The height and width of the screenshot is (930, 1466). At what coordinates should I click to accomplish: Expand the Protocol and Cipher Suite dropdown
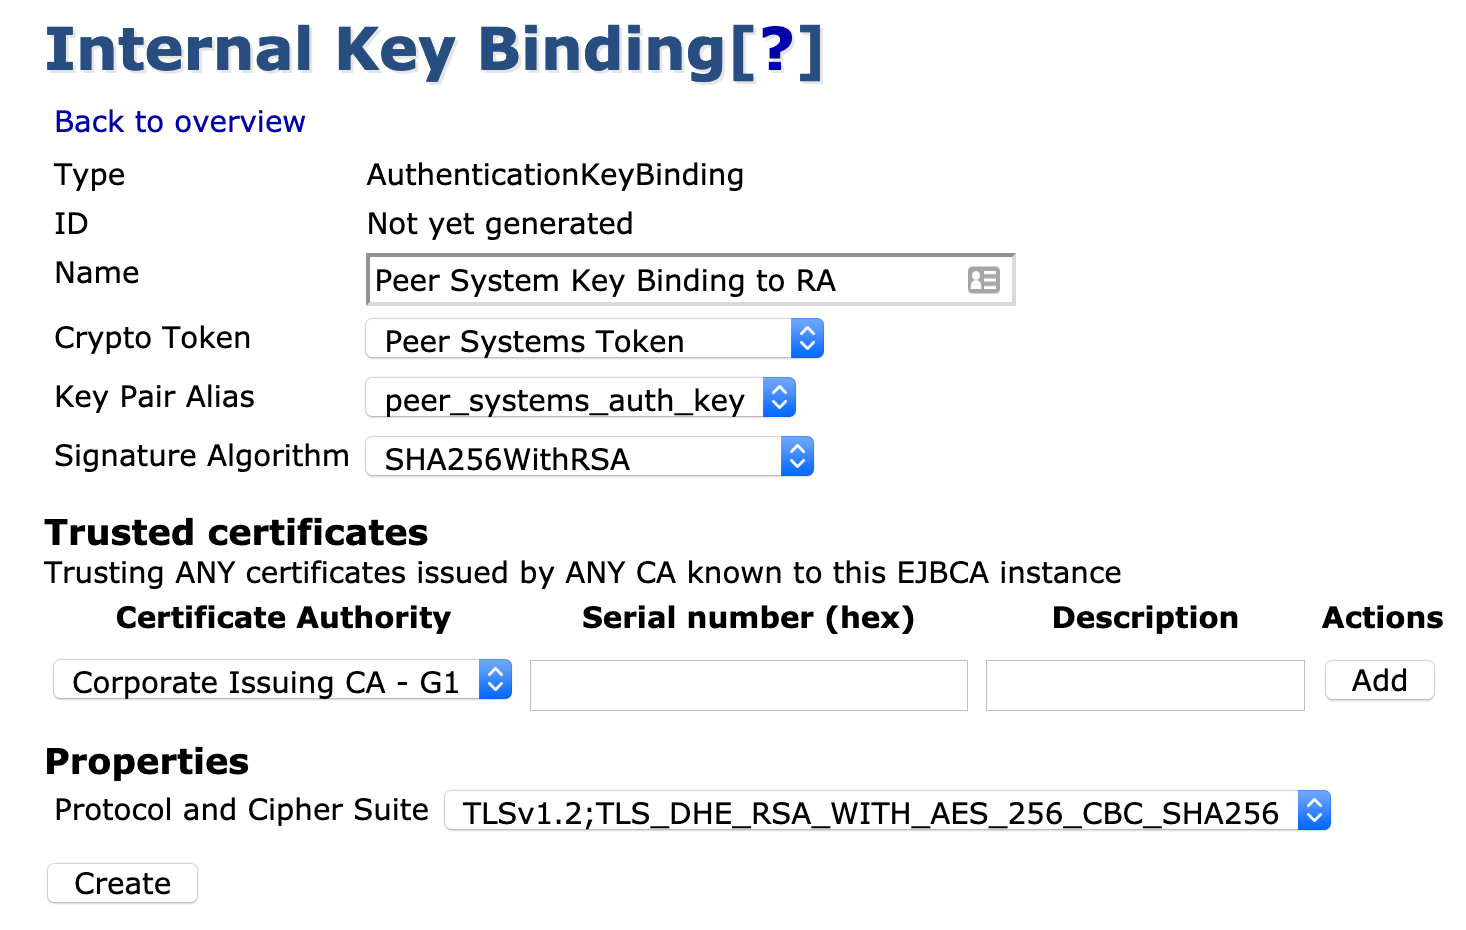pyautogui.click(x=886, y=811)
